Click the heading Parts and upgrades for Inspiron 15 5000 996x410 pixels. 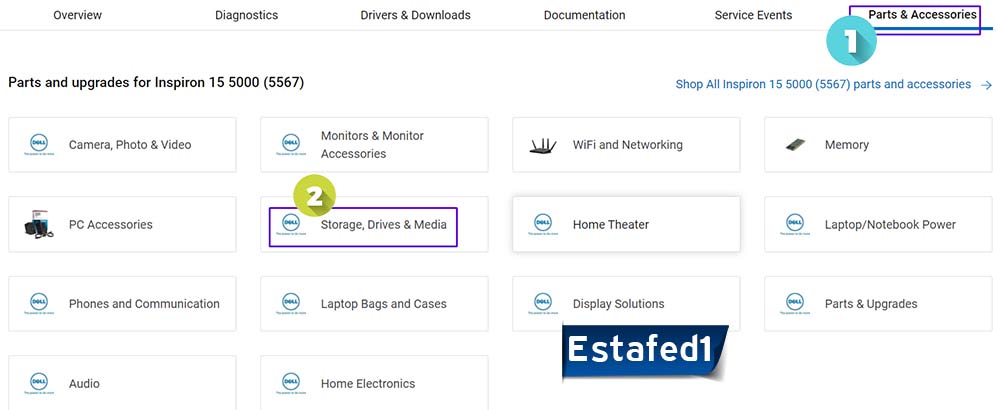coord(156,83)
